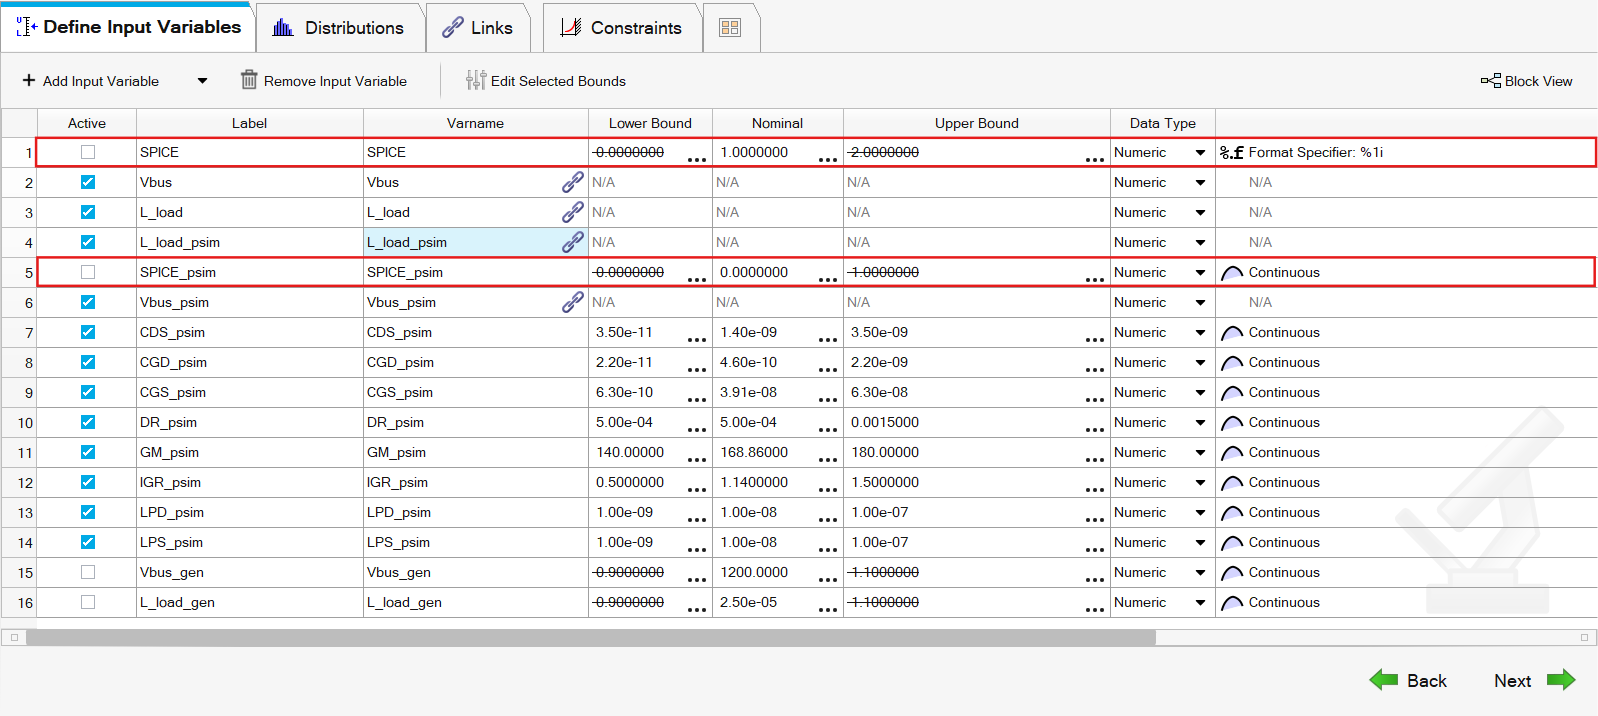The height and width of the screenshot is (716, 1598).
Task: Open nominal ellipsis for GM_psim
Action: 828,460
